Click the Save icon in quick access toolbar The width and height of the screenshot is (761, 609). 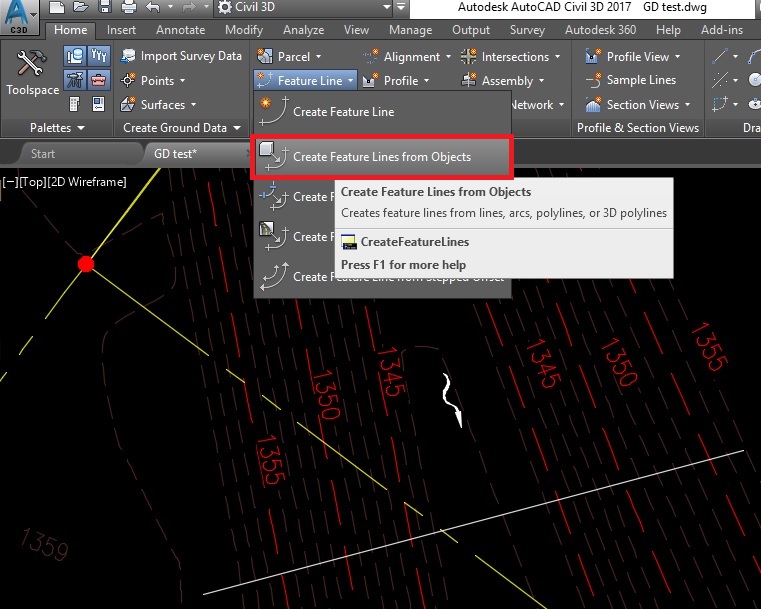click(105, 6)
